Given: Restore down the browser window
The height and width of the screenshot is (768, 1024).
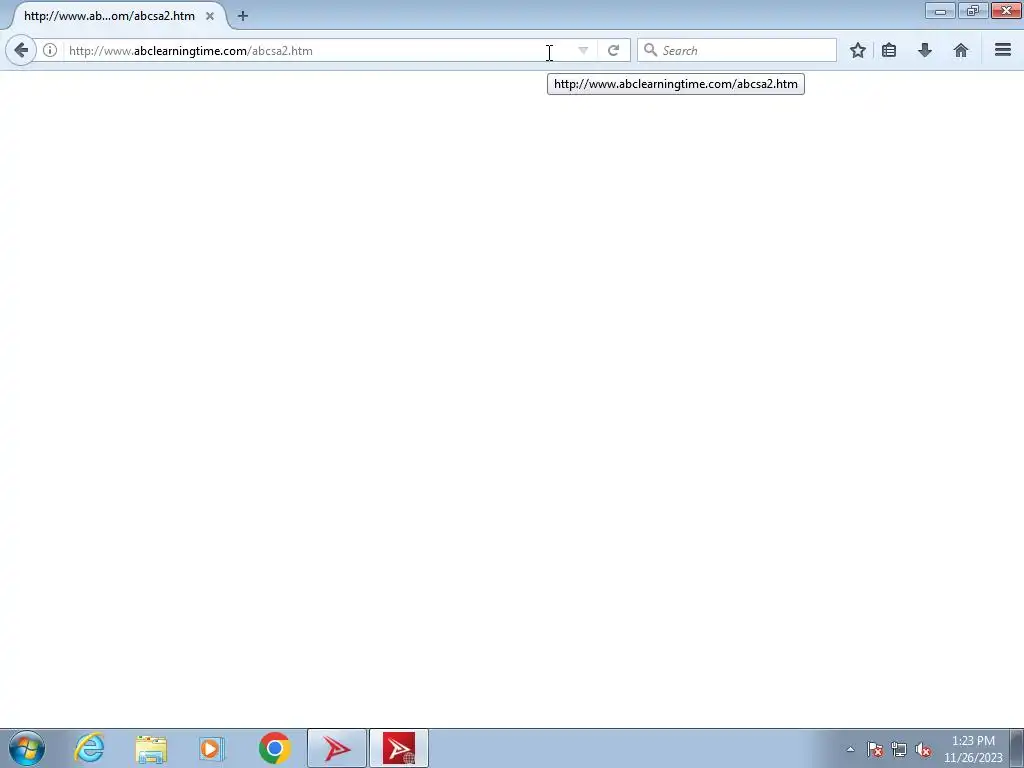Looking at the screenshot, I should [973, 10].
